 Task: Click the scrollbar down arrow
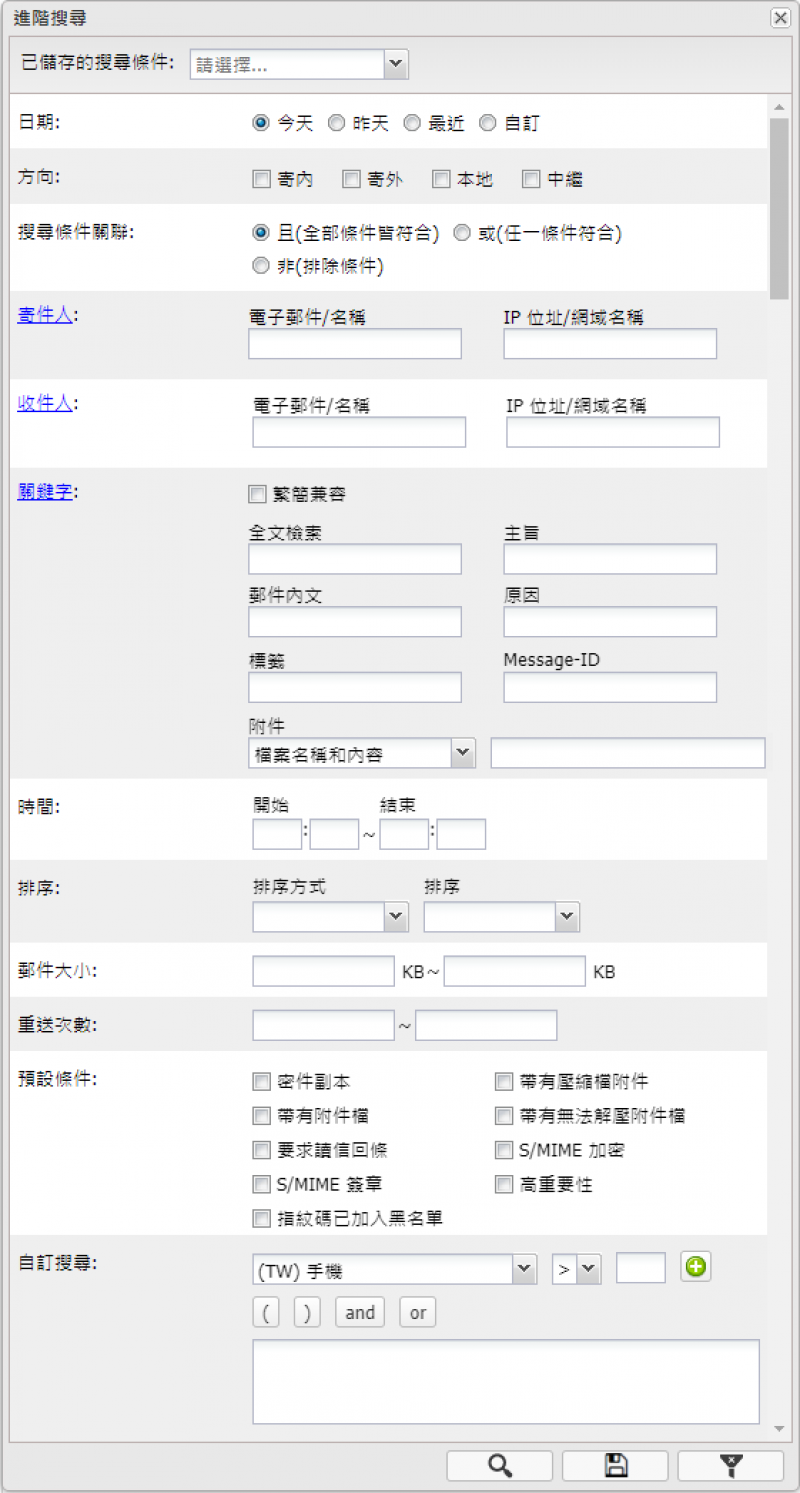[x=778, y=1429]
